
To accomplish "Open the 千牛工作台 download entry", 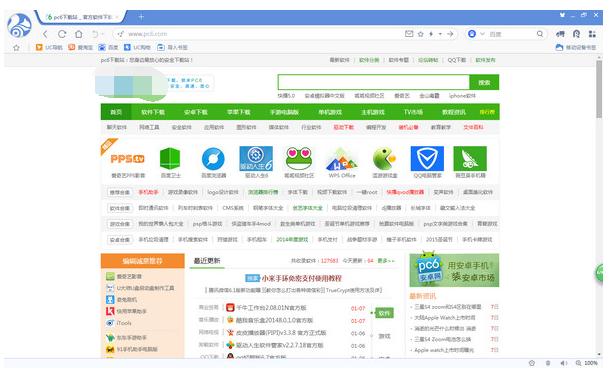I will 272,308.
